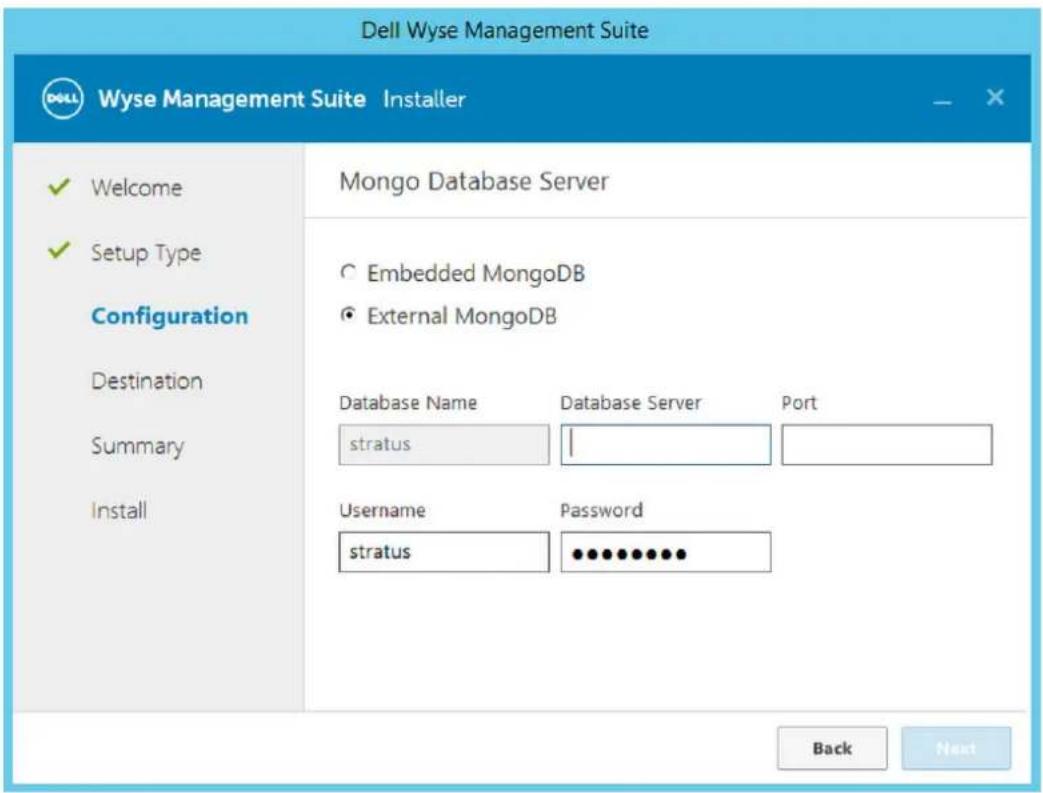Select the Summary step
The width and height of the screenshot is (1043, 793).
click(138, 446)
